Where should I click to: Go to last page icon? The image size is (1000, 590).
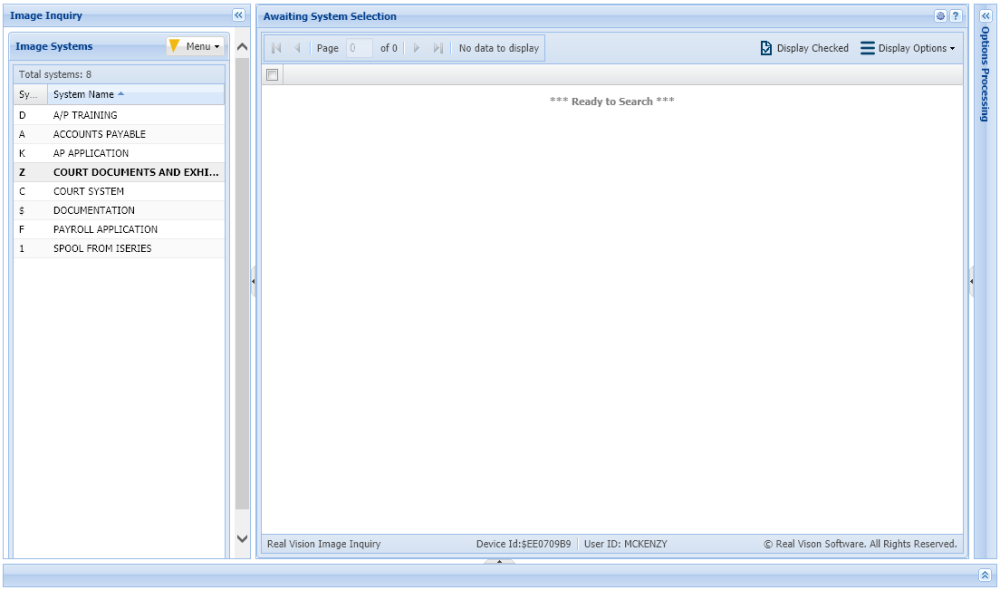coord(438,48)
